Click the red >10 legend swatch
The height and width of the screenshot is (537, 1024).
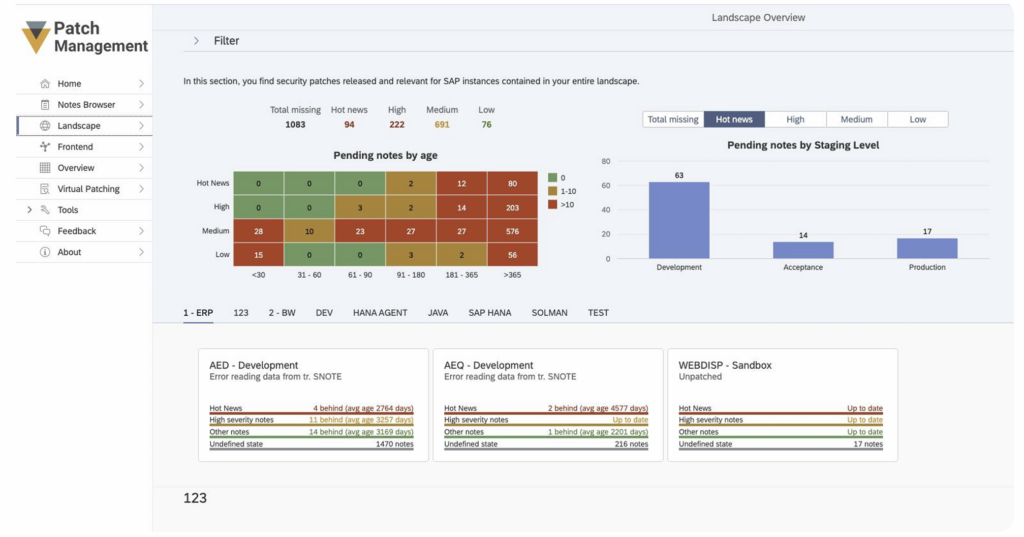(553, 203)
